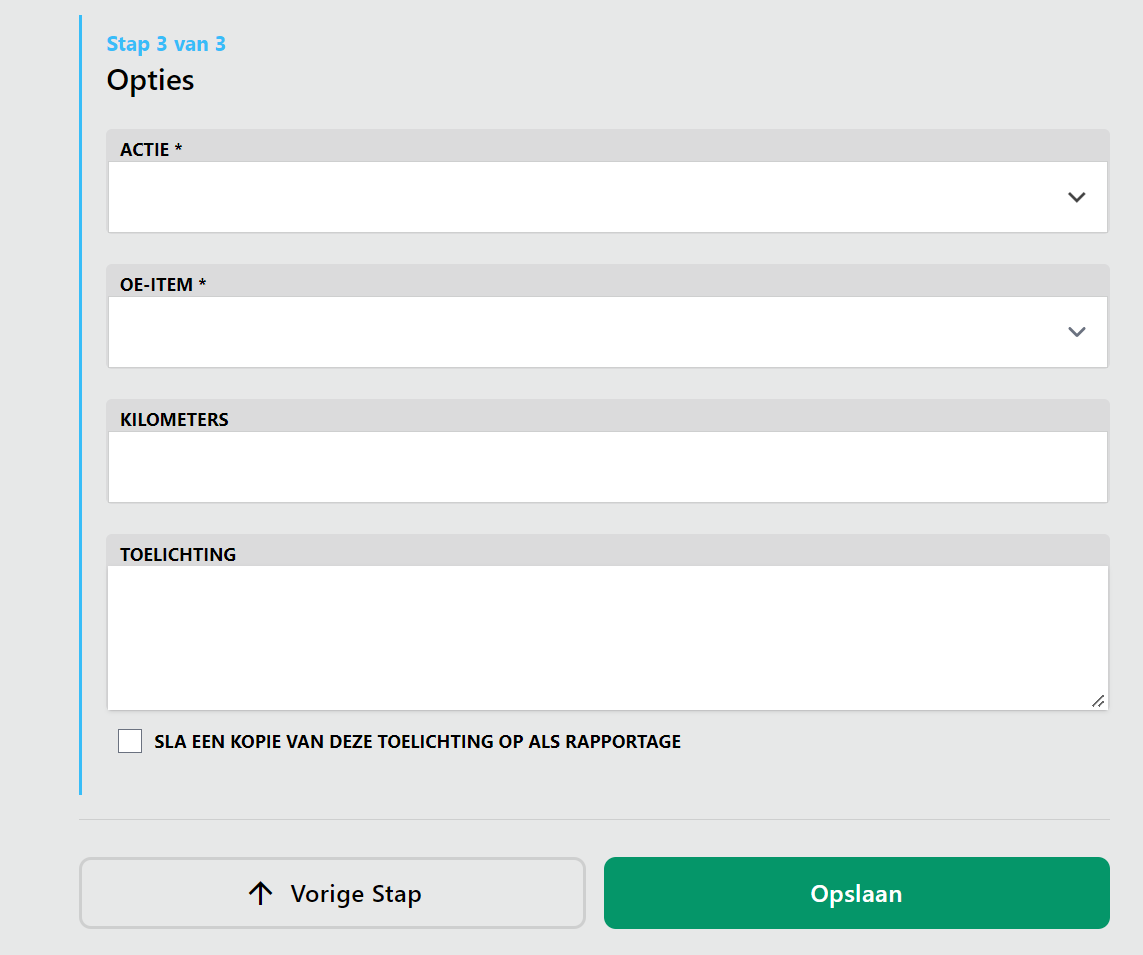Click the blue vertical step progress bar
This screenshot has width=1143, height=955.
point(80,400)
